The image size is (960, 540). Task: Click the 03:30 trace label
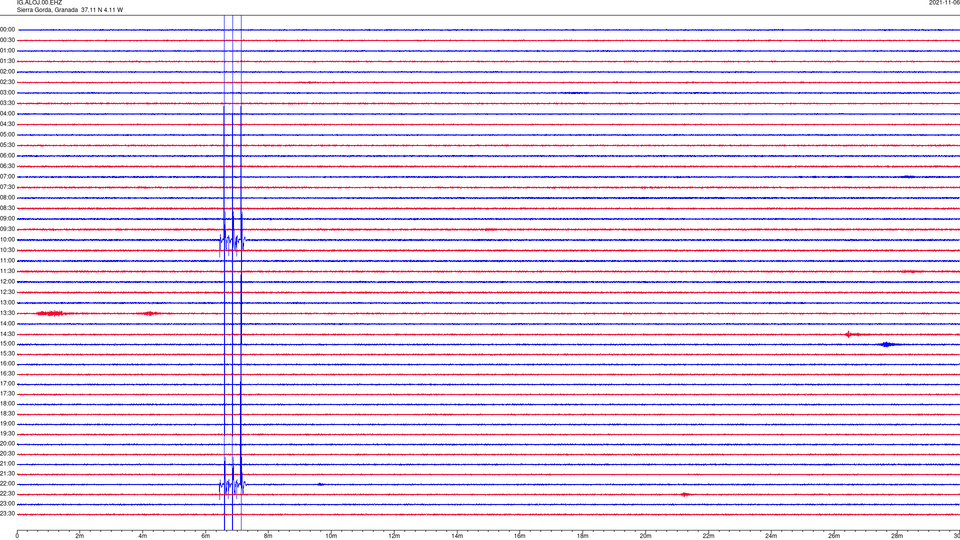click(x=7, y=103)
